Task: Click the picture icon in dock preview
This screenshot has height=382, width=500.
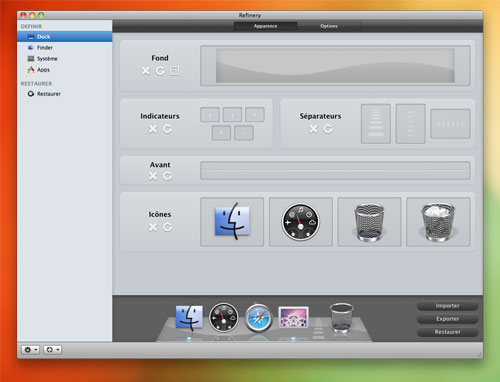Action: (293, 317)
